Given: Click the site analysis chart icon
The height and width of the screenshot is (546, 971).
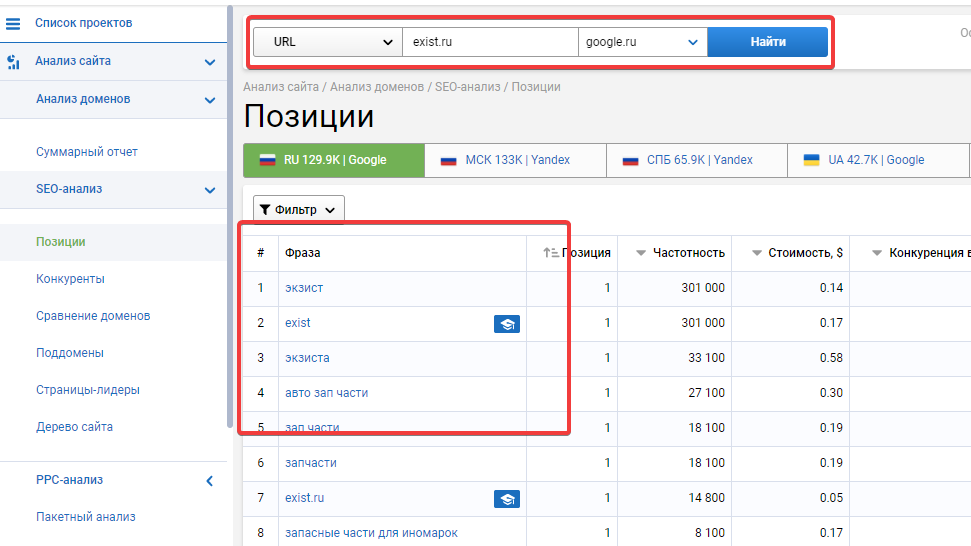Looking at the screenshot, I should point(13,61).
